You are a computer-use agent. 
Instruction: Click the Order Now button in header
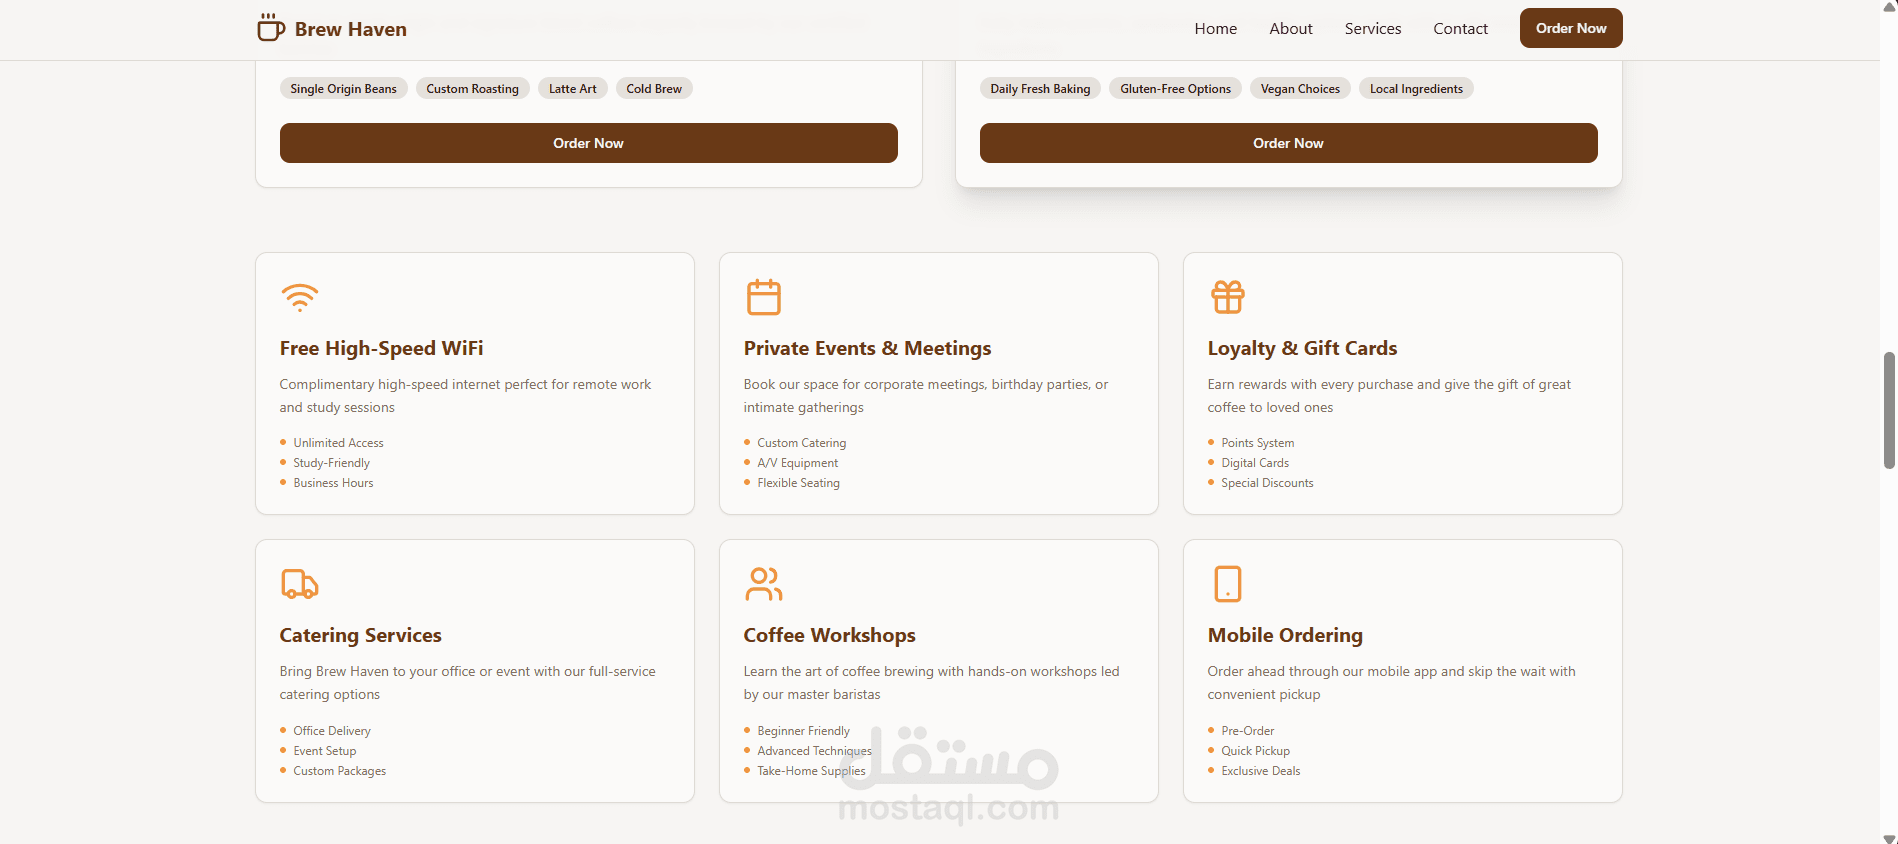tap(1570, 28)
